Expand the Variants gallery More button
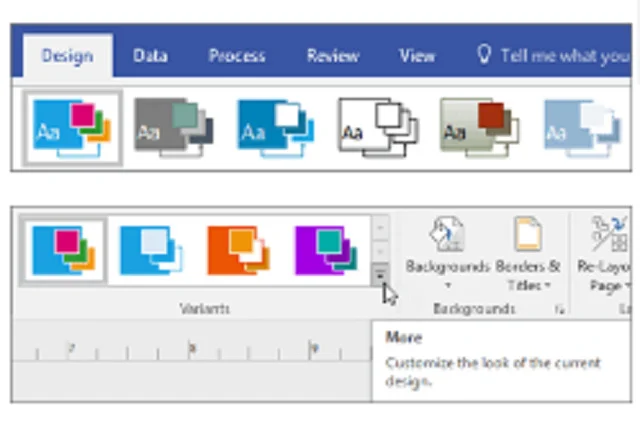Image resolution: width=640 pixels, height=424 pixels. (380, 275)
